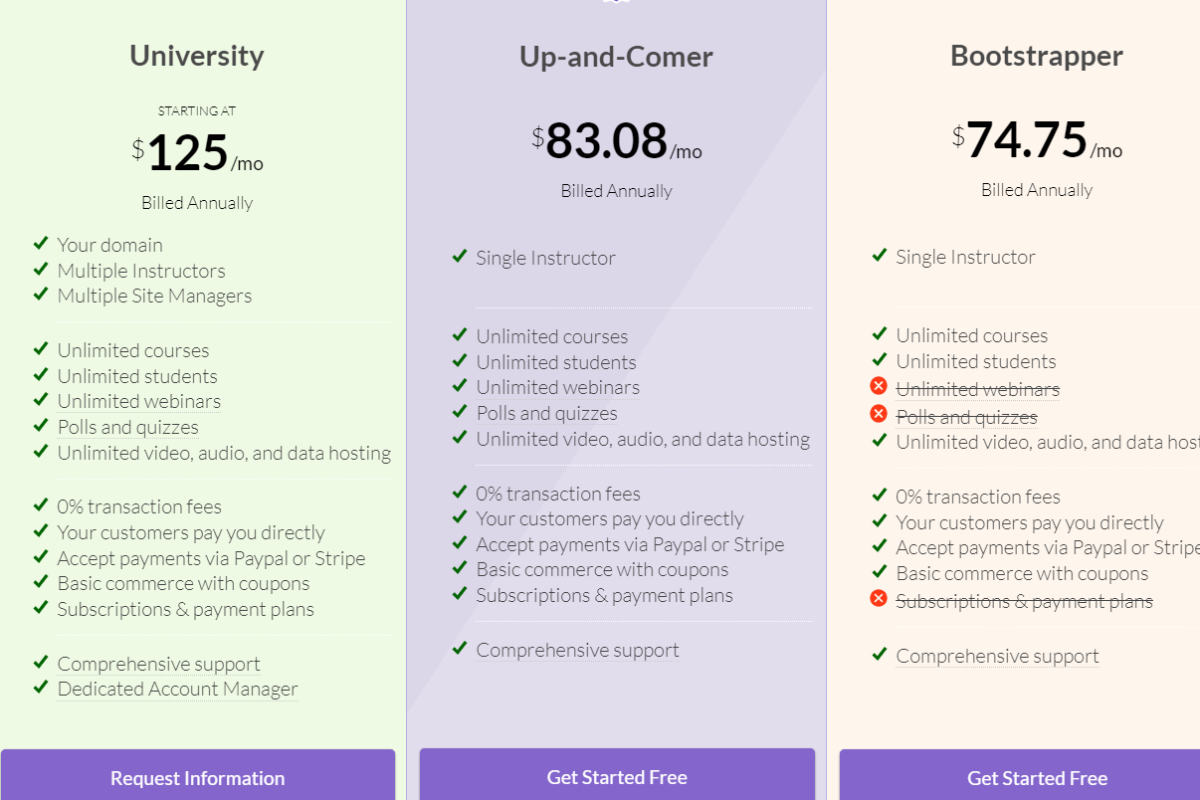Open Comprehensive support link in Up-and-Comer plan
This screenshot has width=1200, height=800.
point(578,650)
